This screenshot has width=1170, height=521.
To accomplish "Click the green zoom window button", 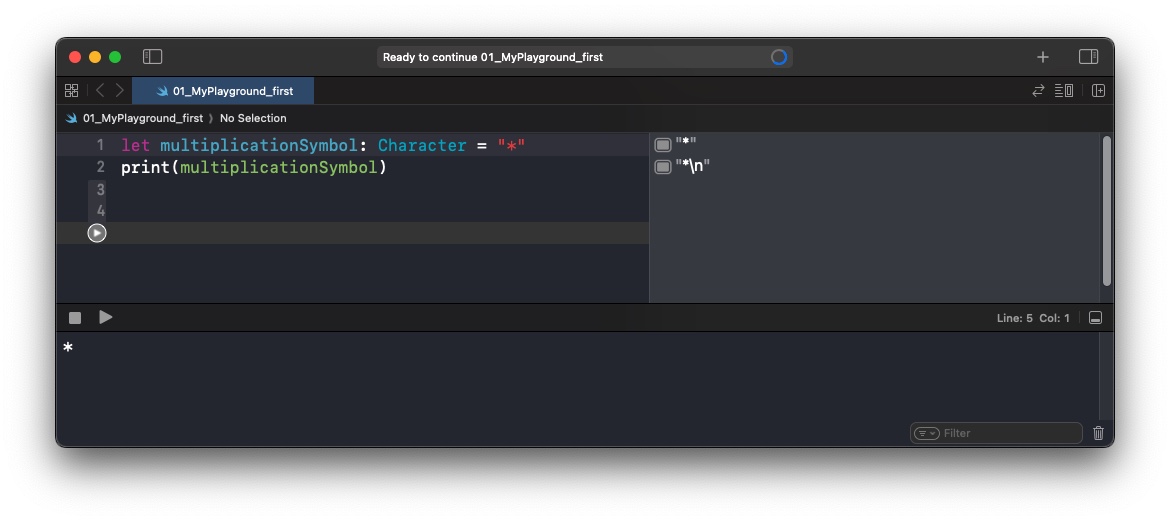I will pyautogui.click(x=115, y=57).
